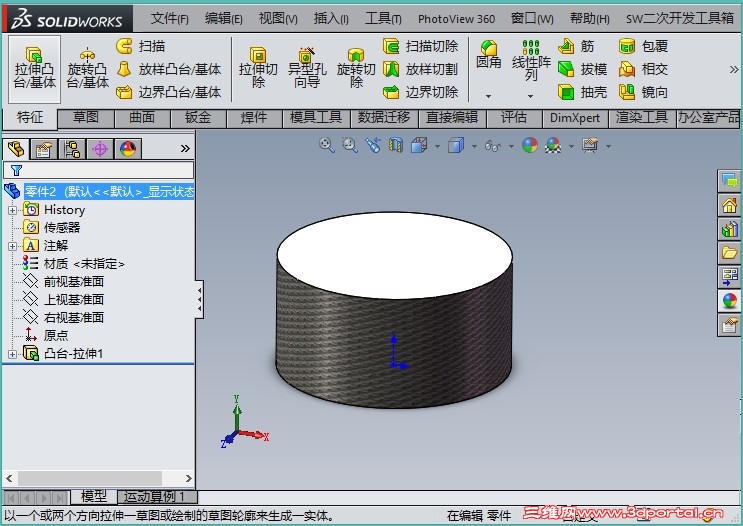This screenshot has width=743, height=526.
Task: Open the View Orientation dropdown arrow
Action: [437, 146]
